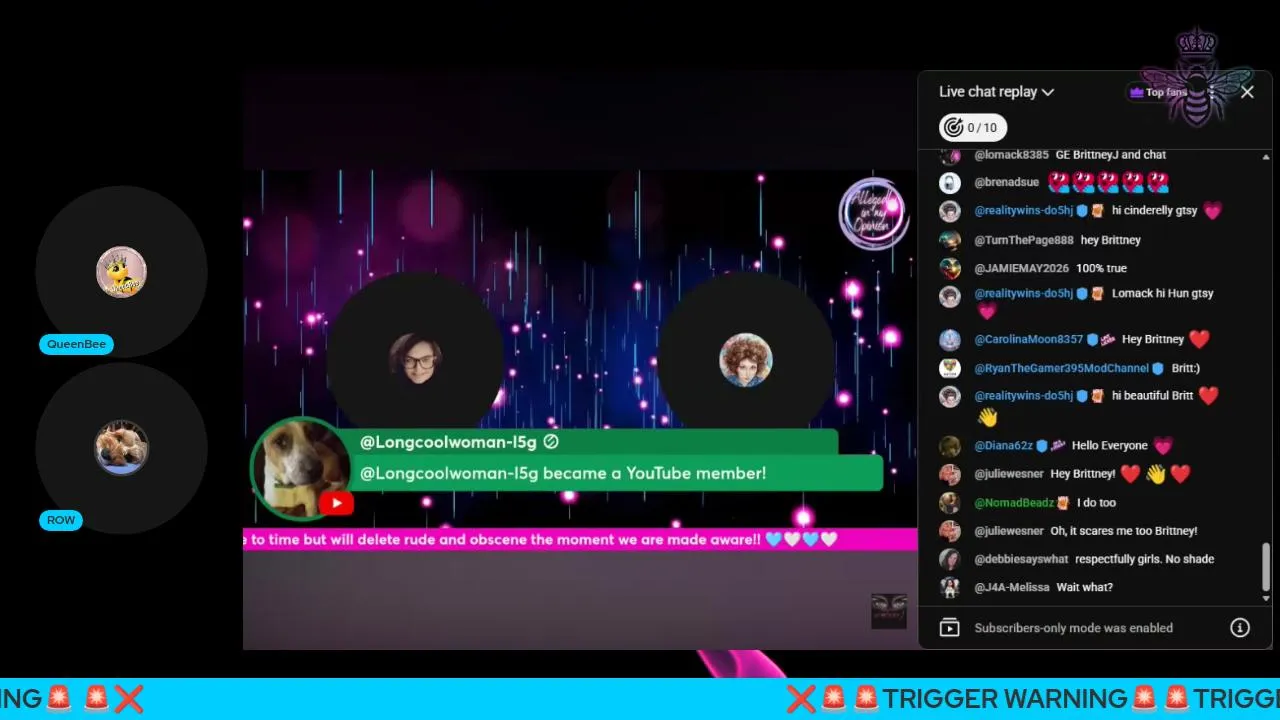Click @NomadBeadz's avatar
Image resolution: width=1280 pixels, height=720 pixels.
pos(949,503)
